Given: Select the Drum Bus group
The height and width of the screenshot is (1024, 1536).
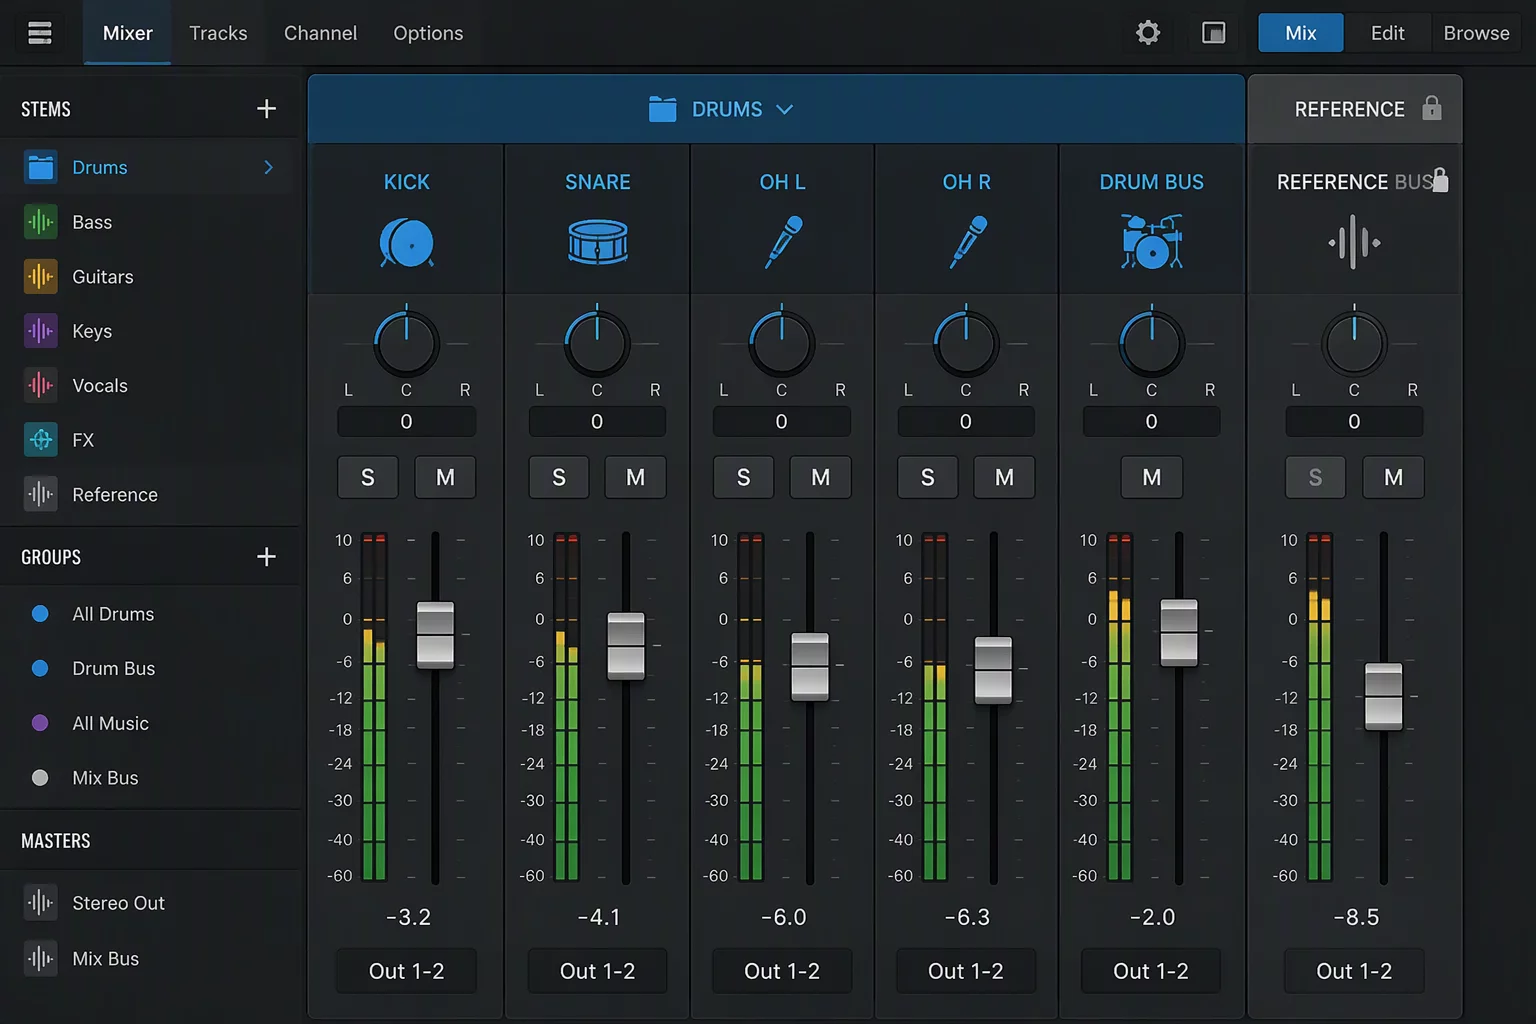Looking at the screenshot, I should point(150,668).
